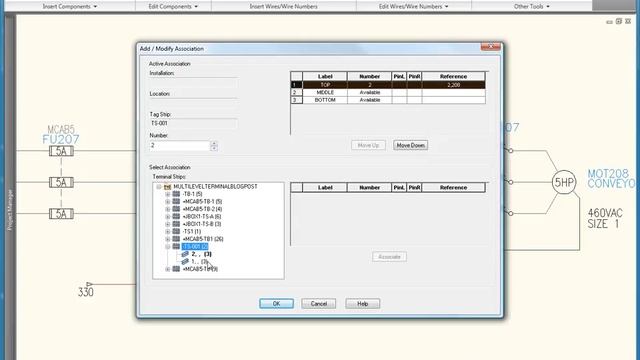This screenshot has height=360, width=640.
Task: Collapse the MULTILEVELTERMINALBLOGPOST root node
Action: point(158,187)
